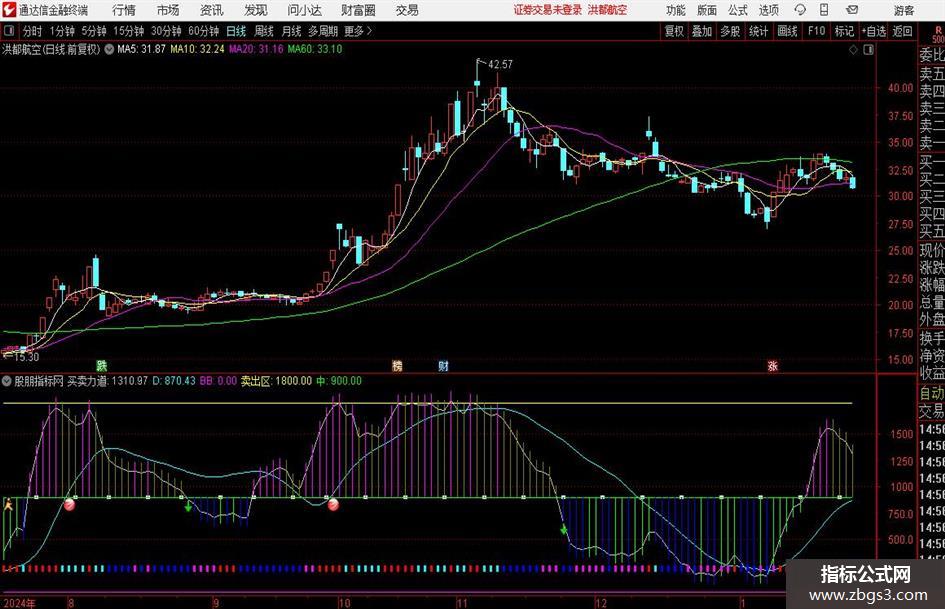
Task: Click second red ball signal near October
Action: [x=333, y=505]
